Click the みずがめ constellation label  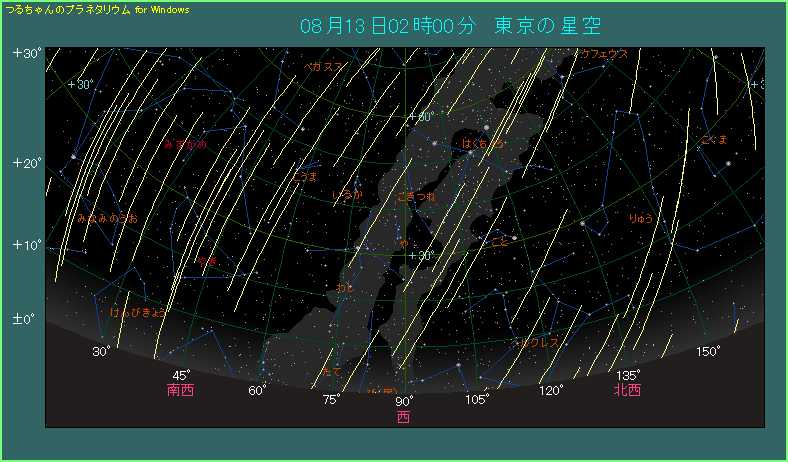(x=186, y=144)
